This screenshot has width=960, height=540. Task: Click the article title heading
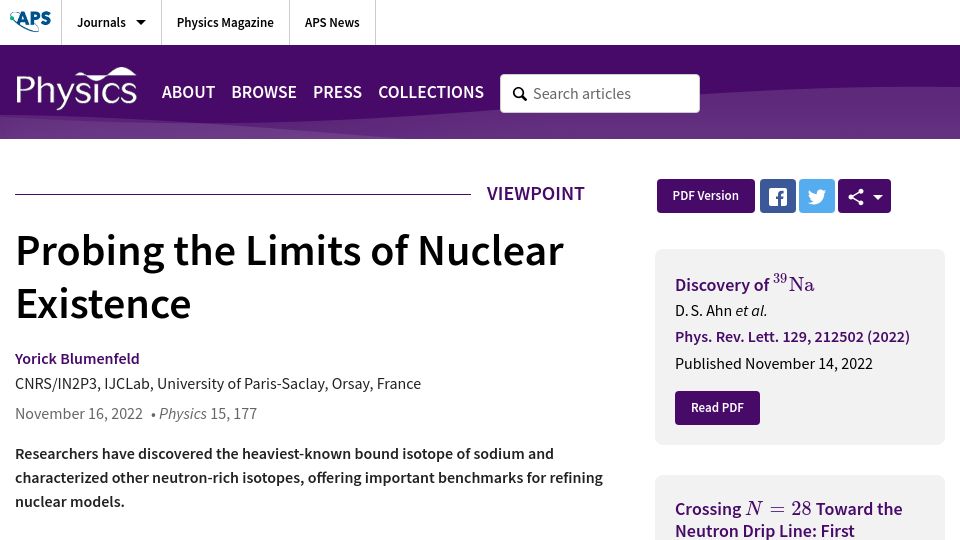click(x=290, y=277)
